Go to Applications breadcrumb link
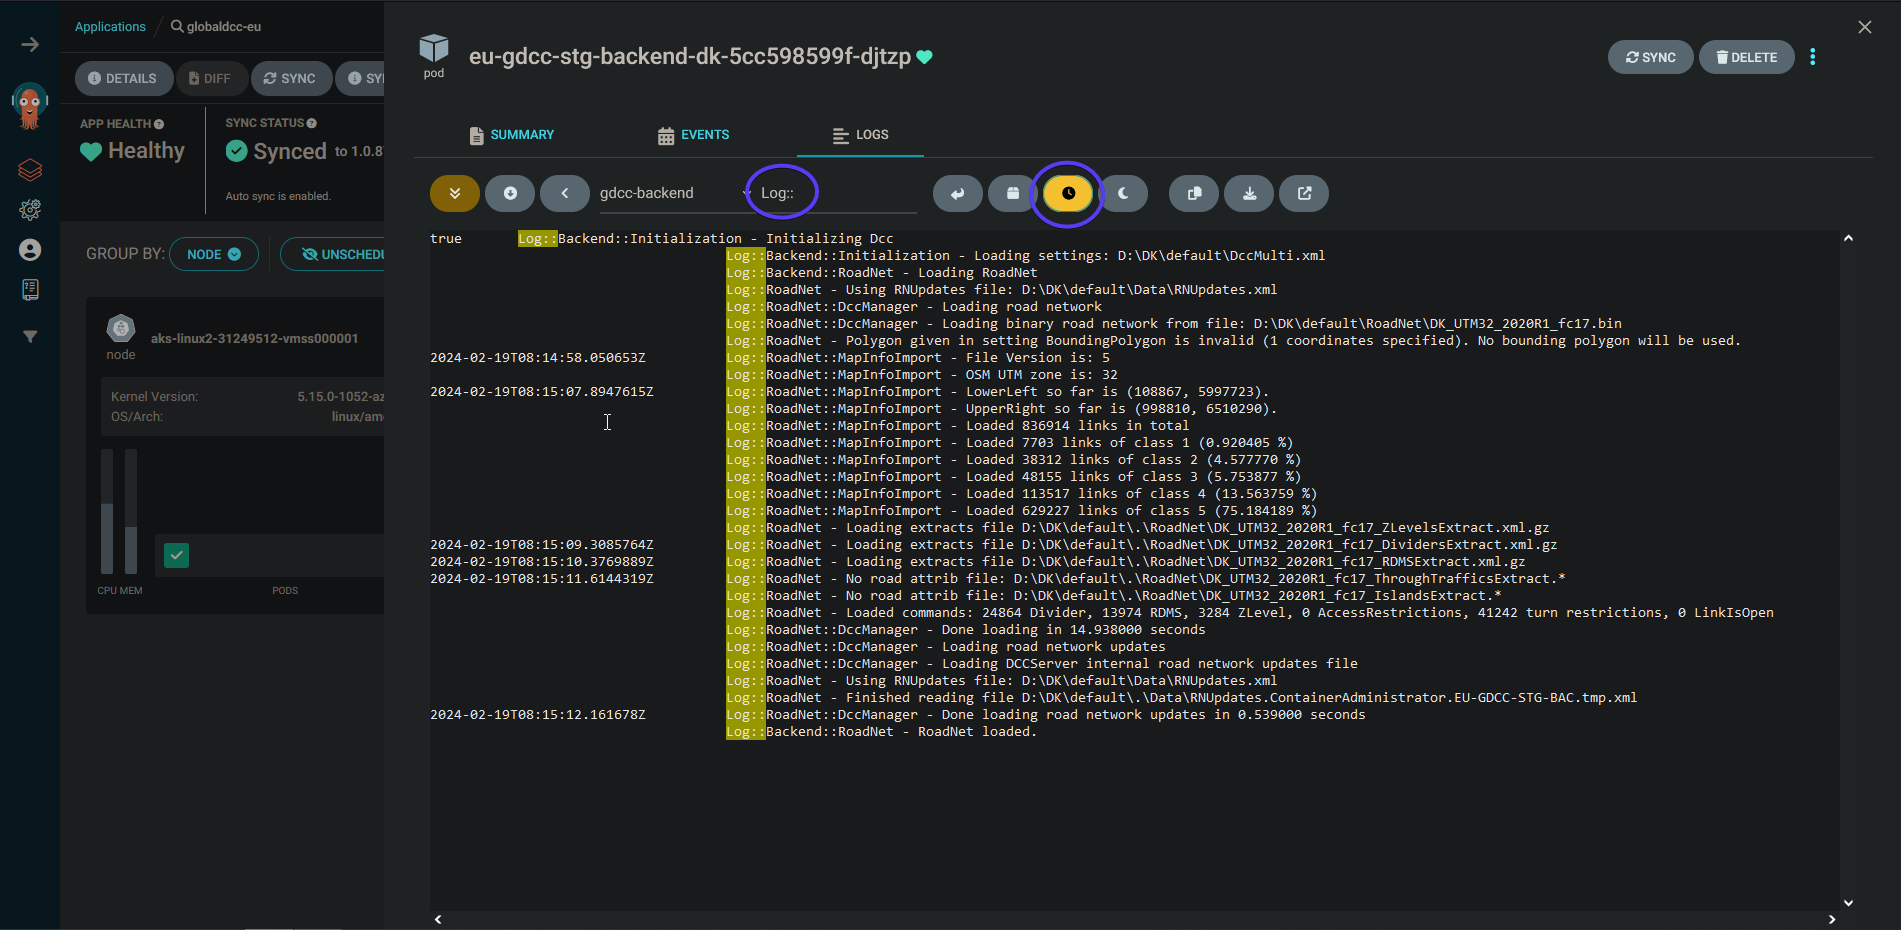This screenshot has height=930, width=1901. pos(110,27)
